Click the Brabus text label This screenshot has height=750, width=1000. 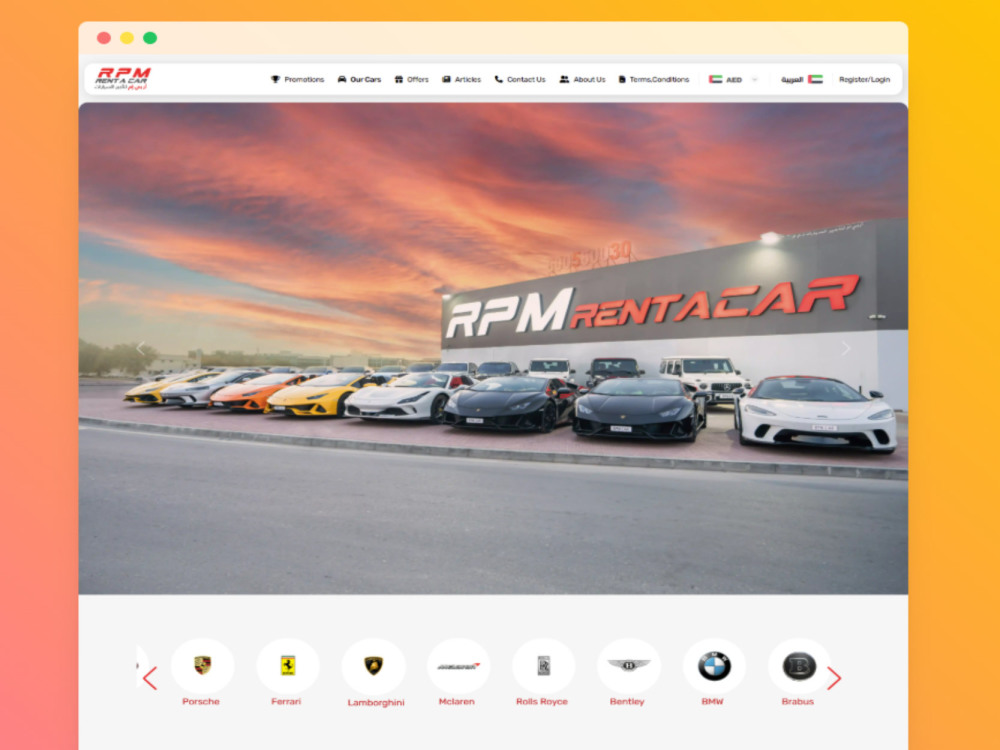[798, 702]
